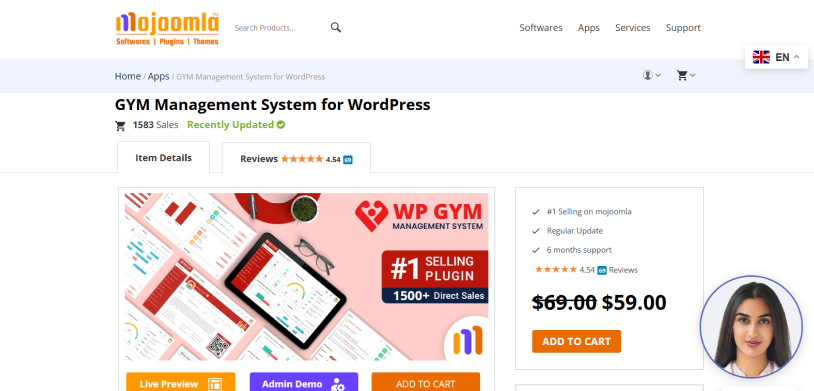
Task: Open the Softwares menu
Action: pyautogui.click(x=541, y=28)
